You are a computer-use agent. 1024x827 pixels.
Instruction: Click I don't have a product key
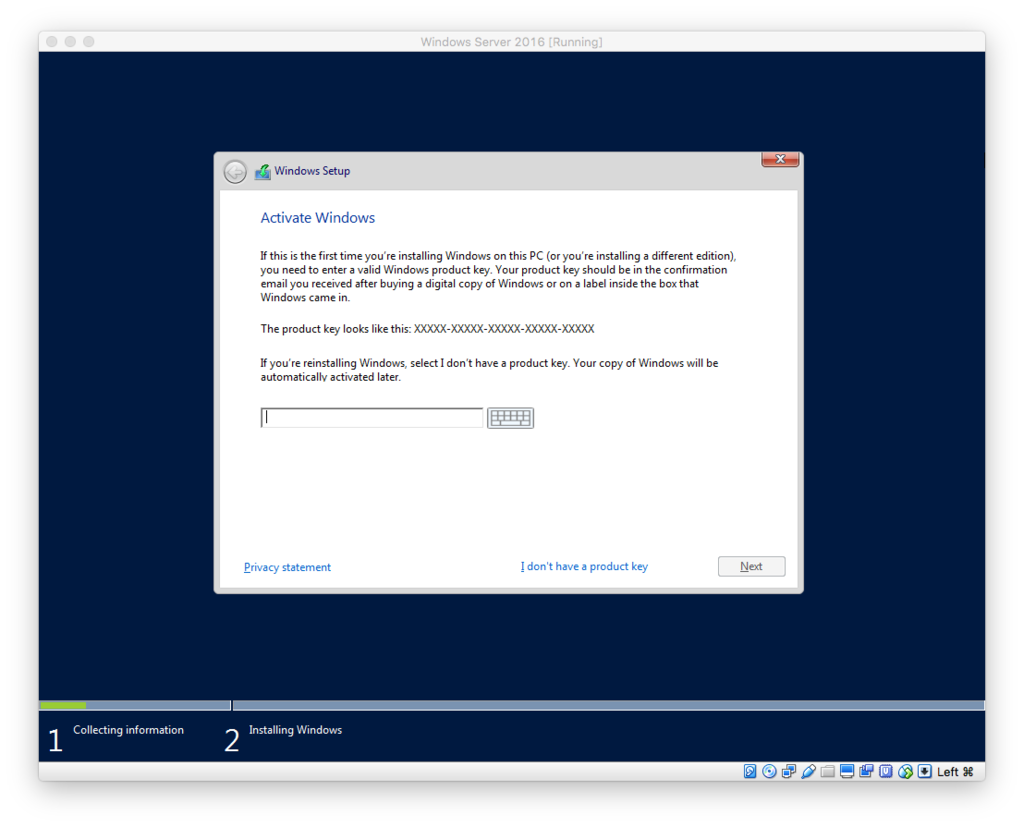pyautogui.click(x=584, y=566)
